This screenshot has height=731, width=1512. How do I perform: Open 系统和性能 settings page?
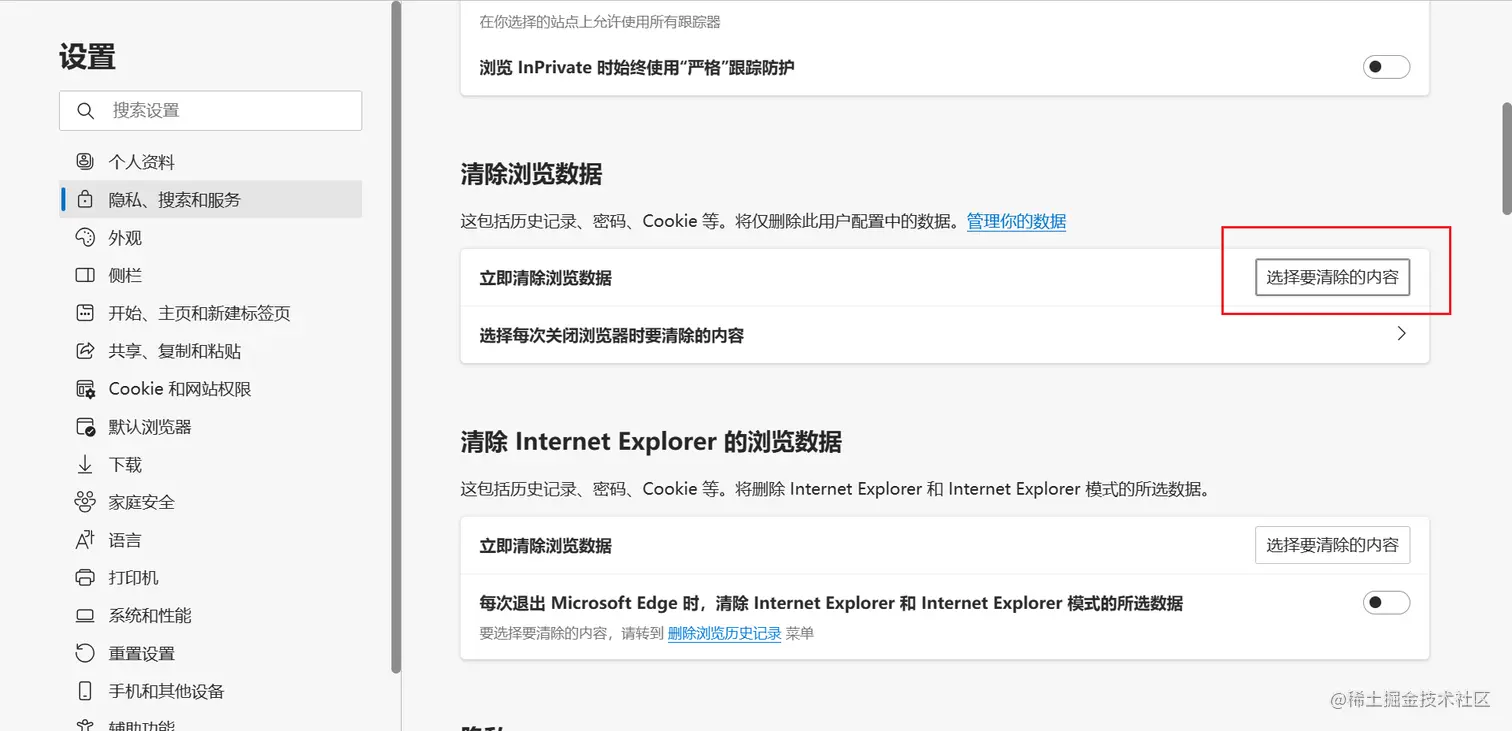(211, 616)
